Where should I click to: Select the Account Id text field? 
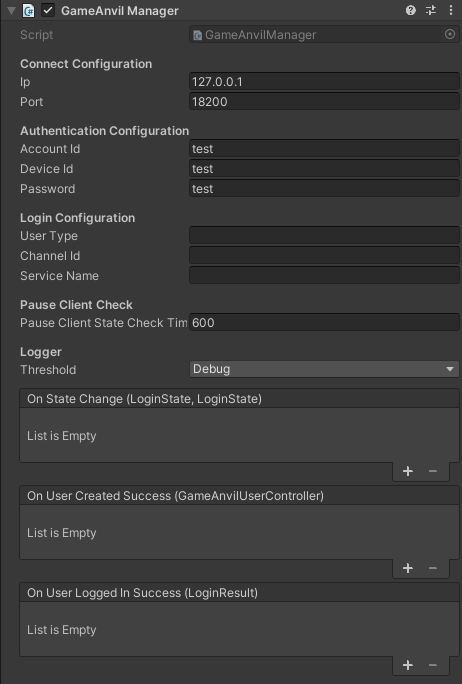pyautogui.click(x=324, y=149)
